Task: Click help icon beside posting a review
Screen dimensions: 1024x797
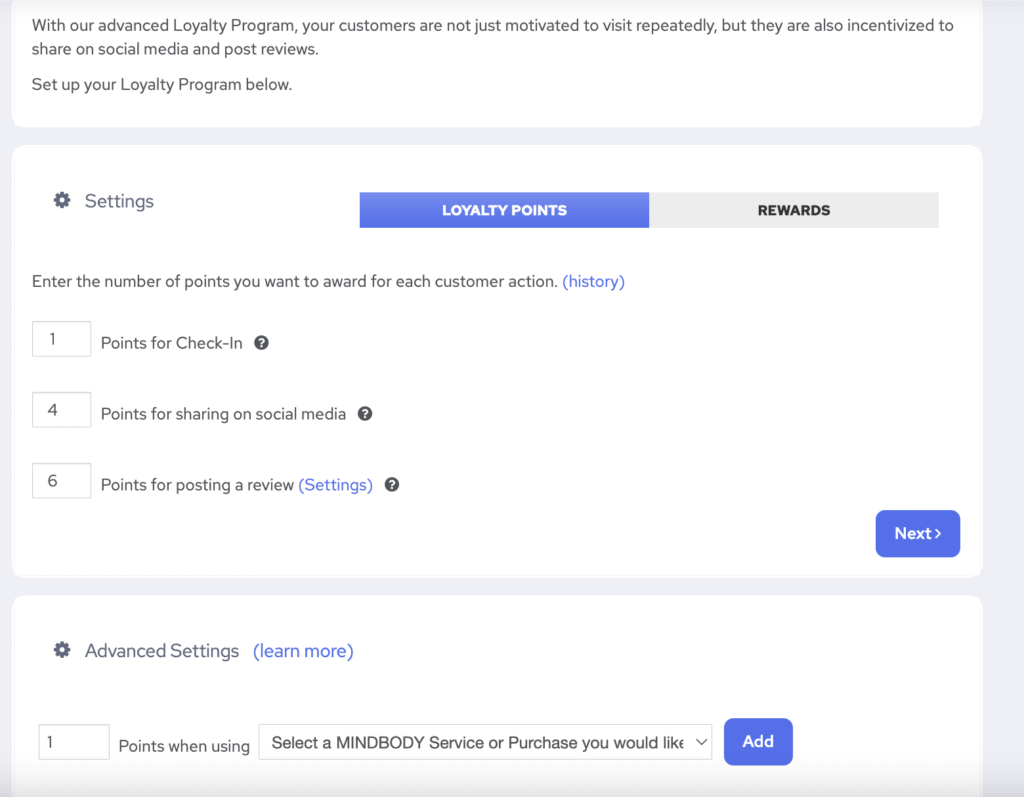Action: 392,485
